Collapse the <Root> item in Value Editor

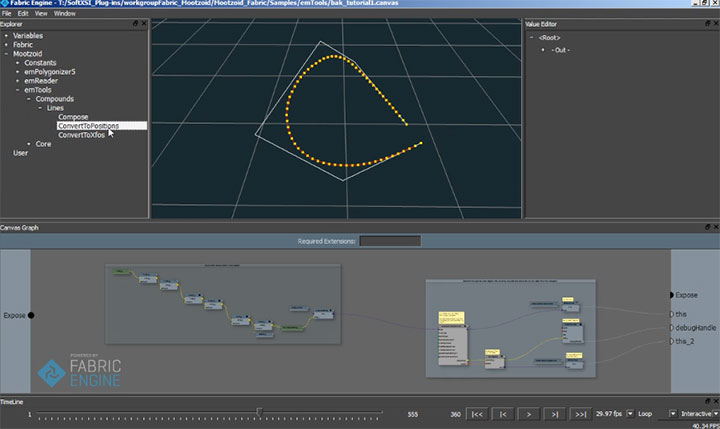pyautogui.click(x=532, y=38)
